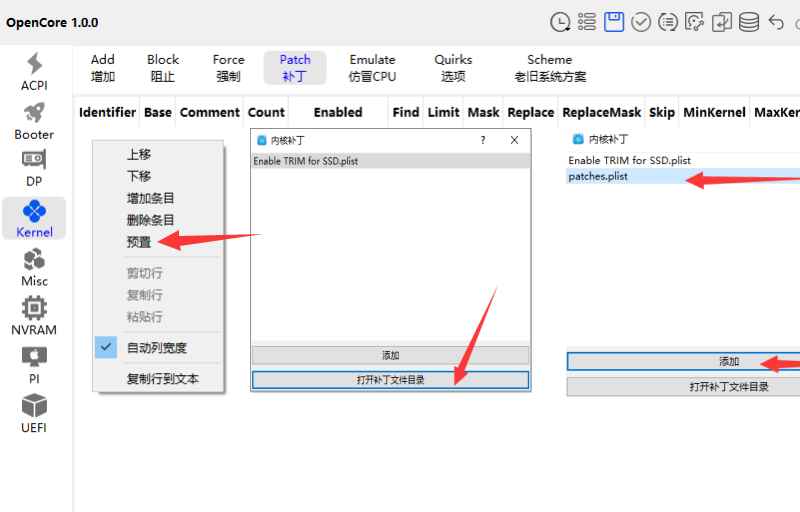
Task: Open the database stack icon
Action: (x=748, y=22)
